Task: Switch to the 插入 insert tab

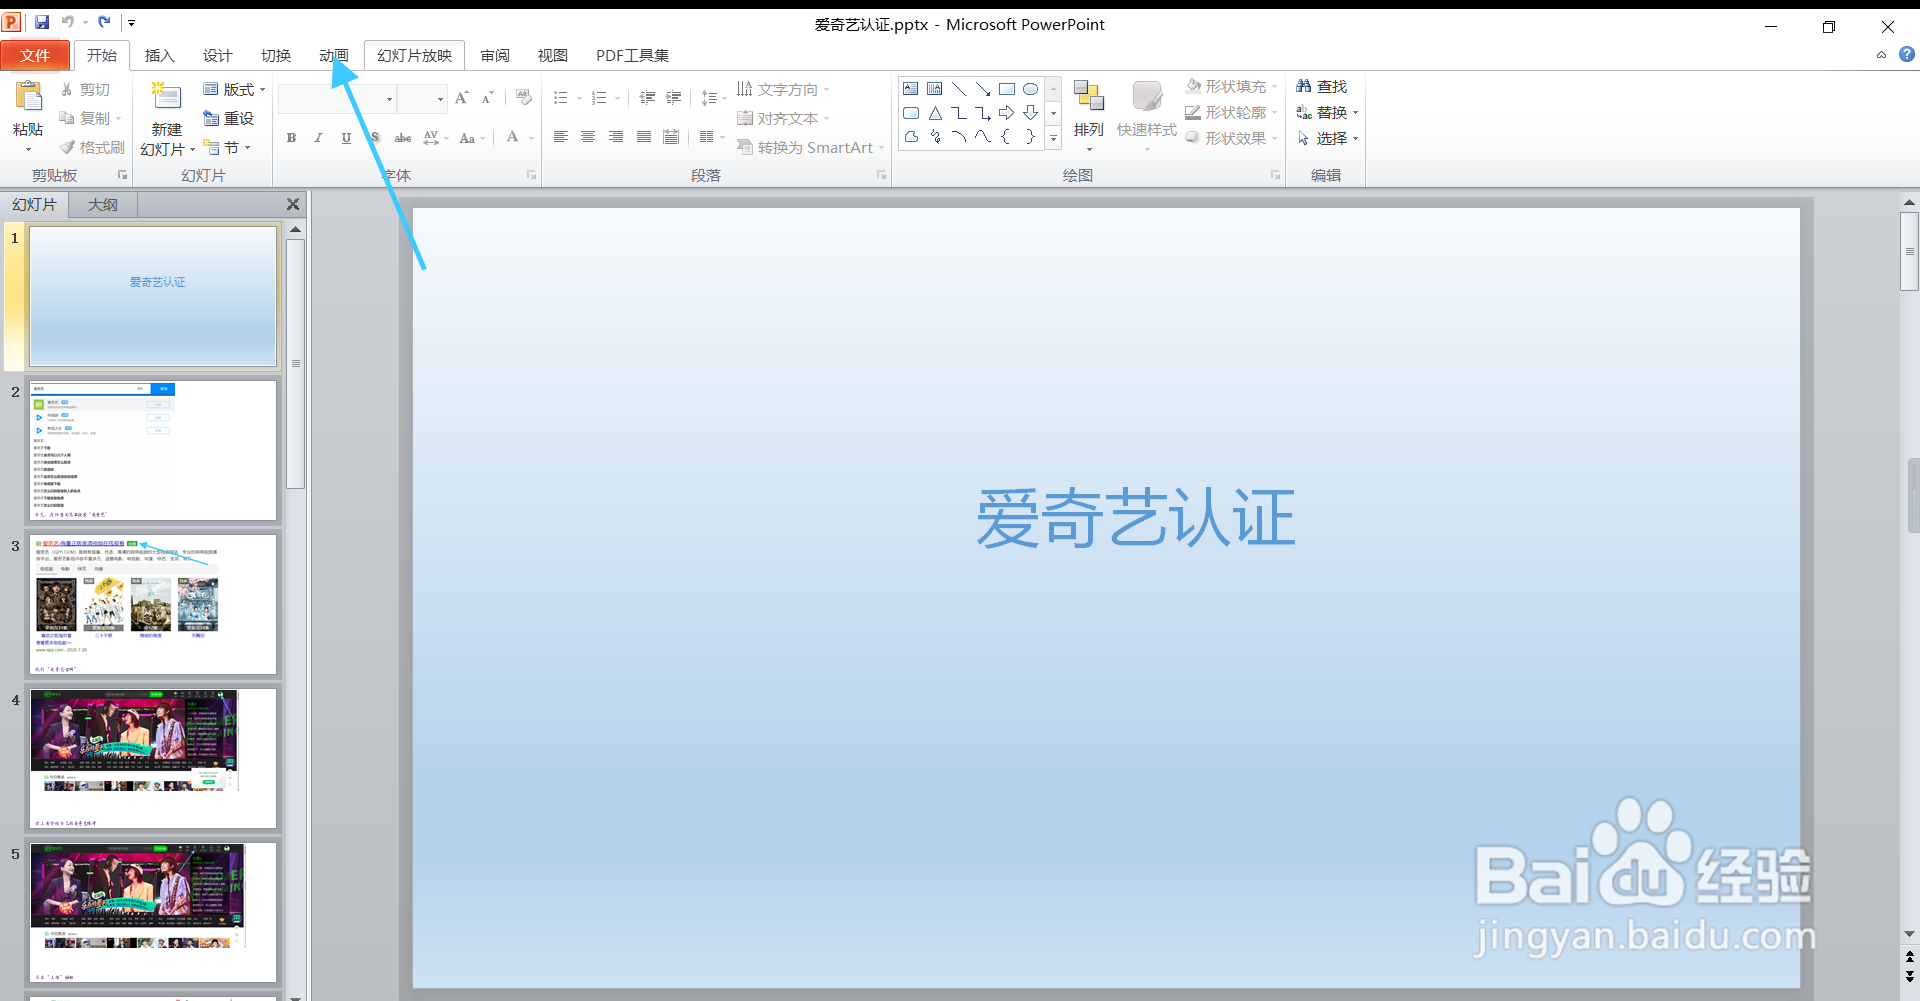Action: coord(159,56)
